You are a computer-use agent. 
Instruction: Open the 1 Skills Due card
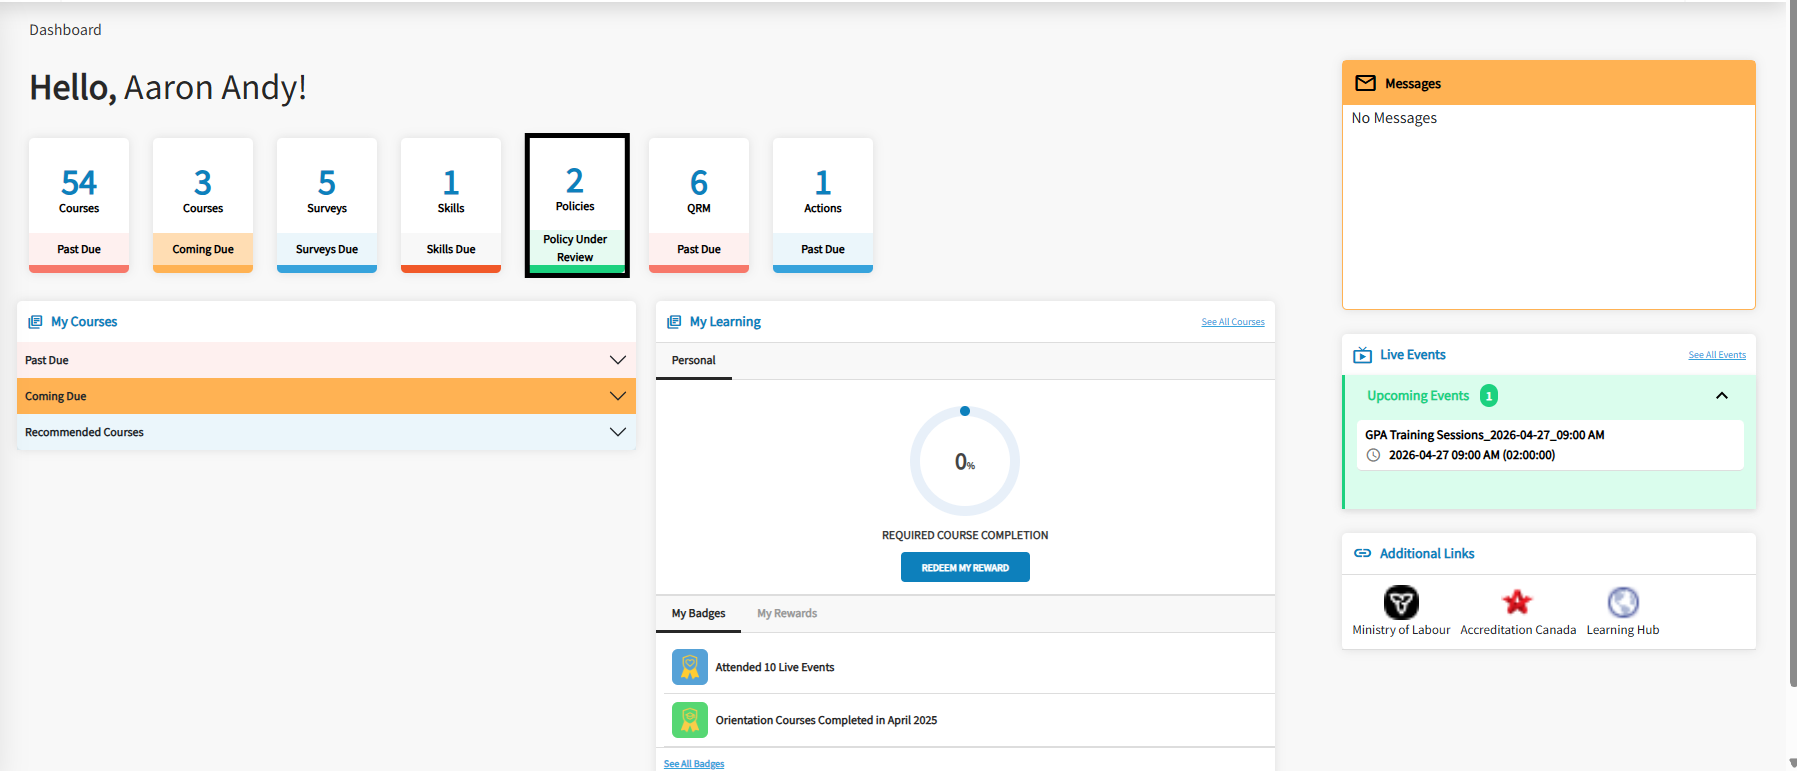[x=451, y=205]
